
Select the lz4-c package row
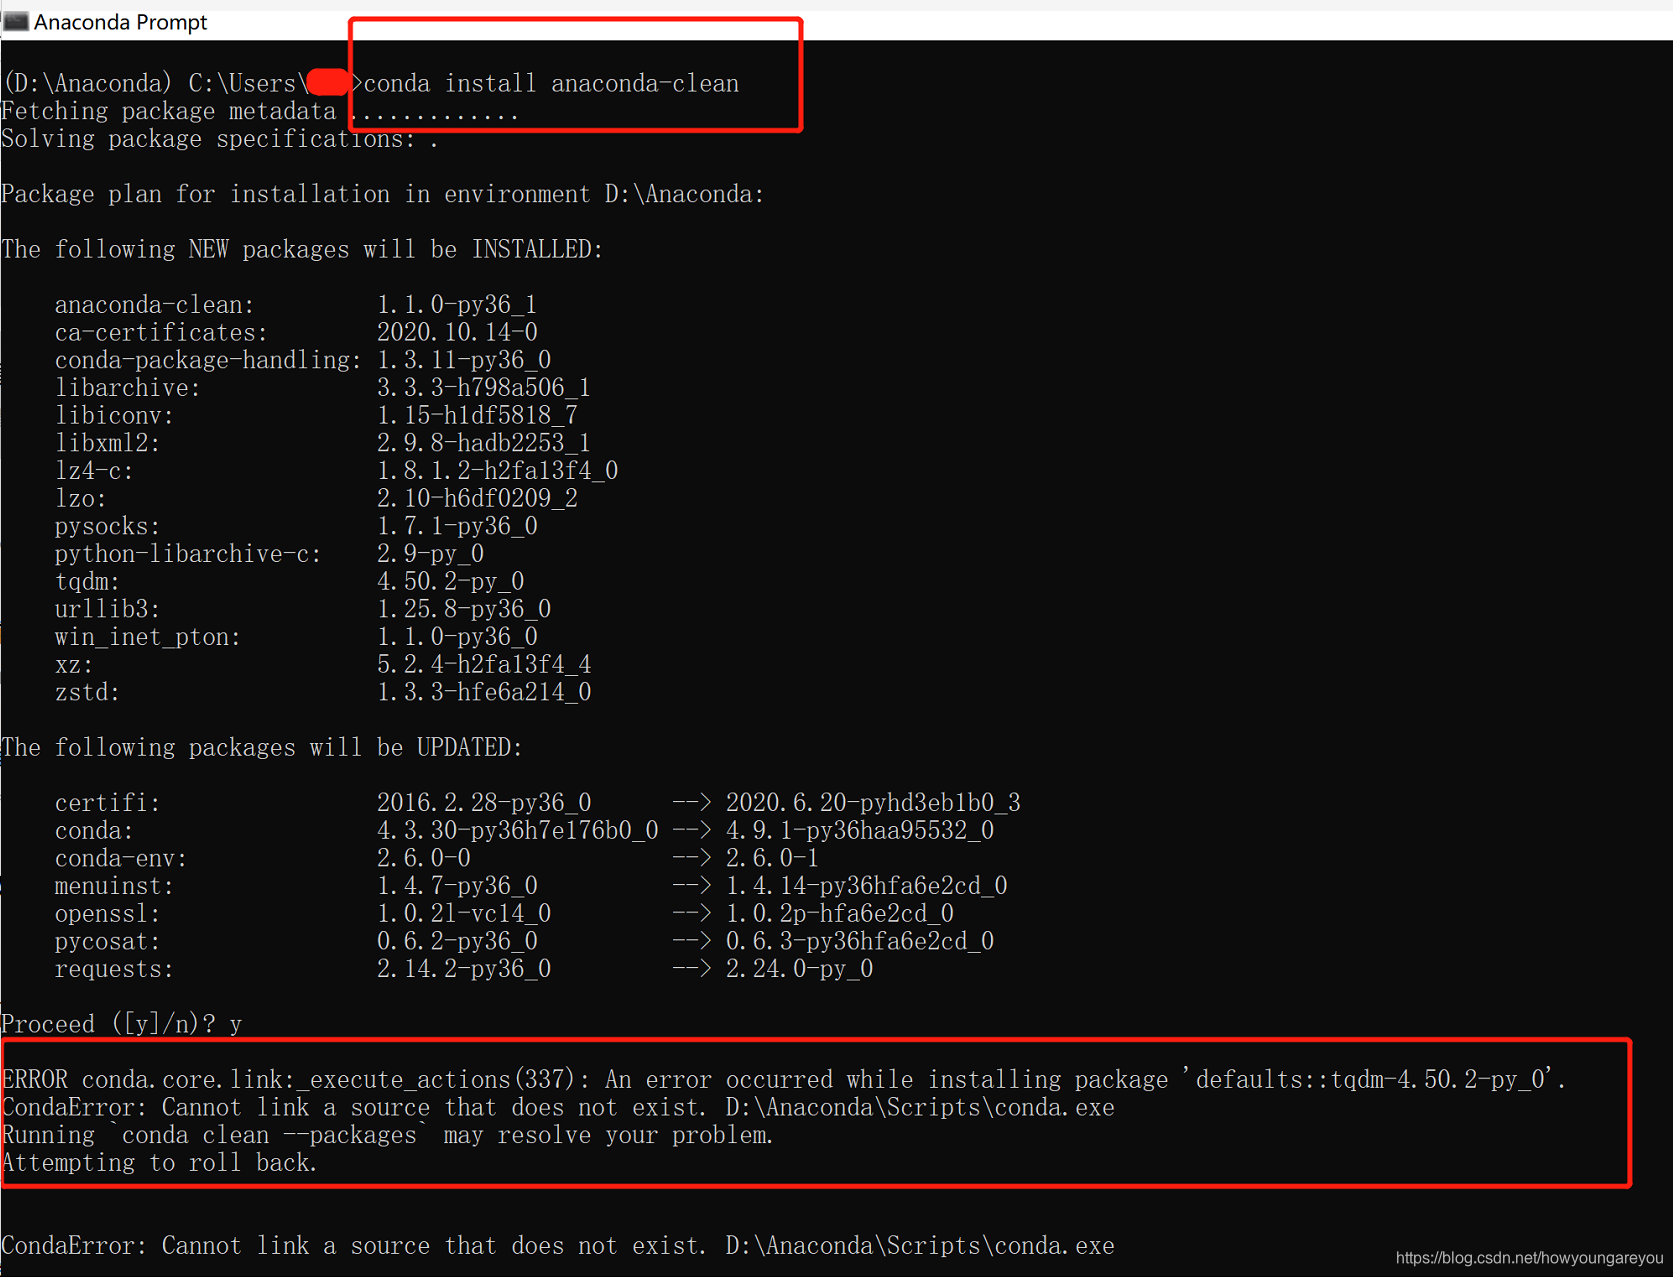point(336,471)
